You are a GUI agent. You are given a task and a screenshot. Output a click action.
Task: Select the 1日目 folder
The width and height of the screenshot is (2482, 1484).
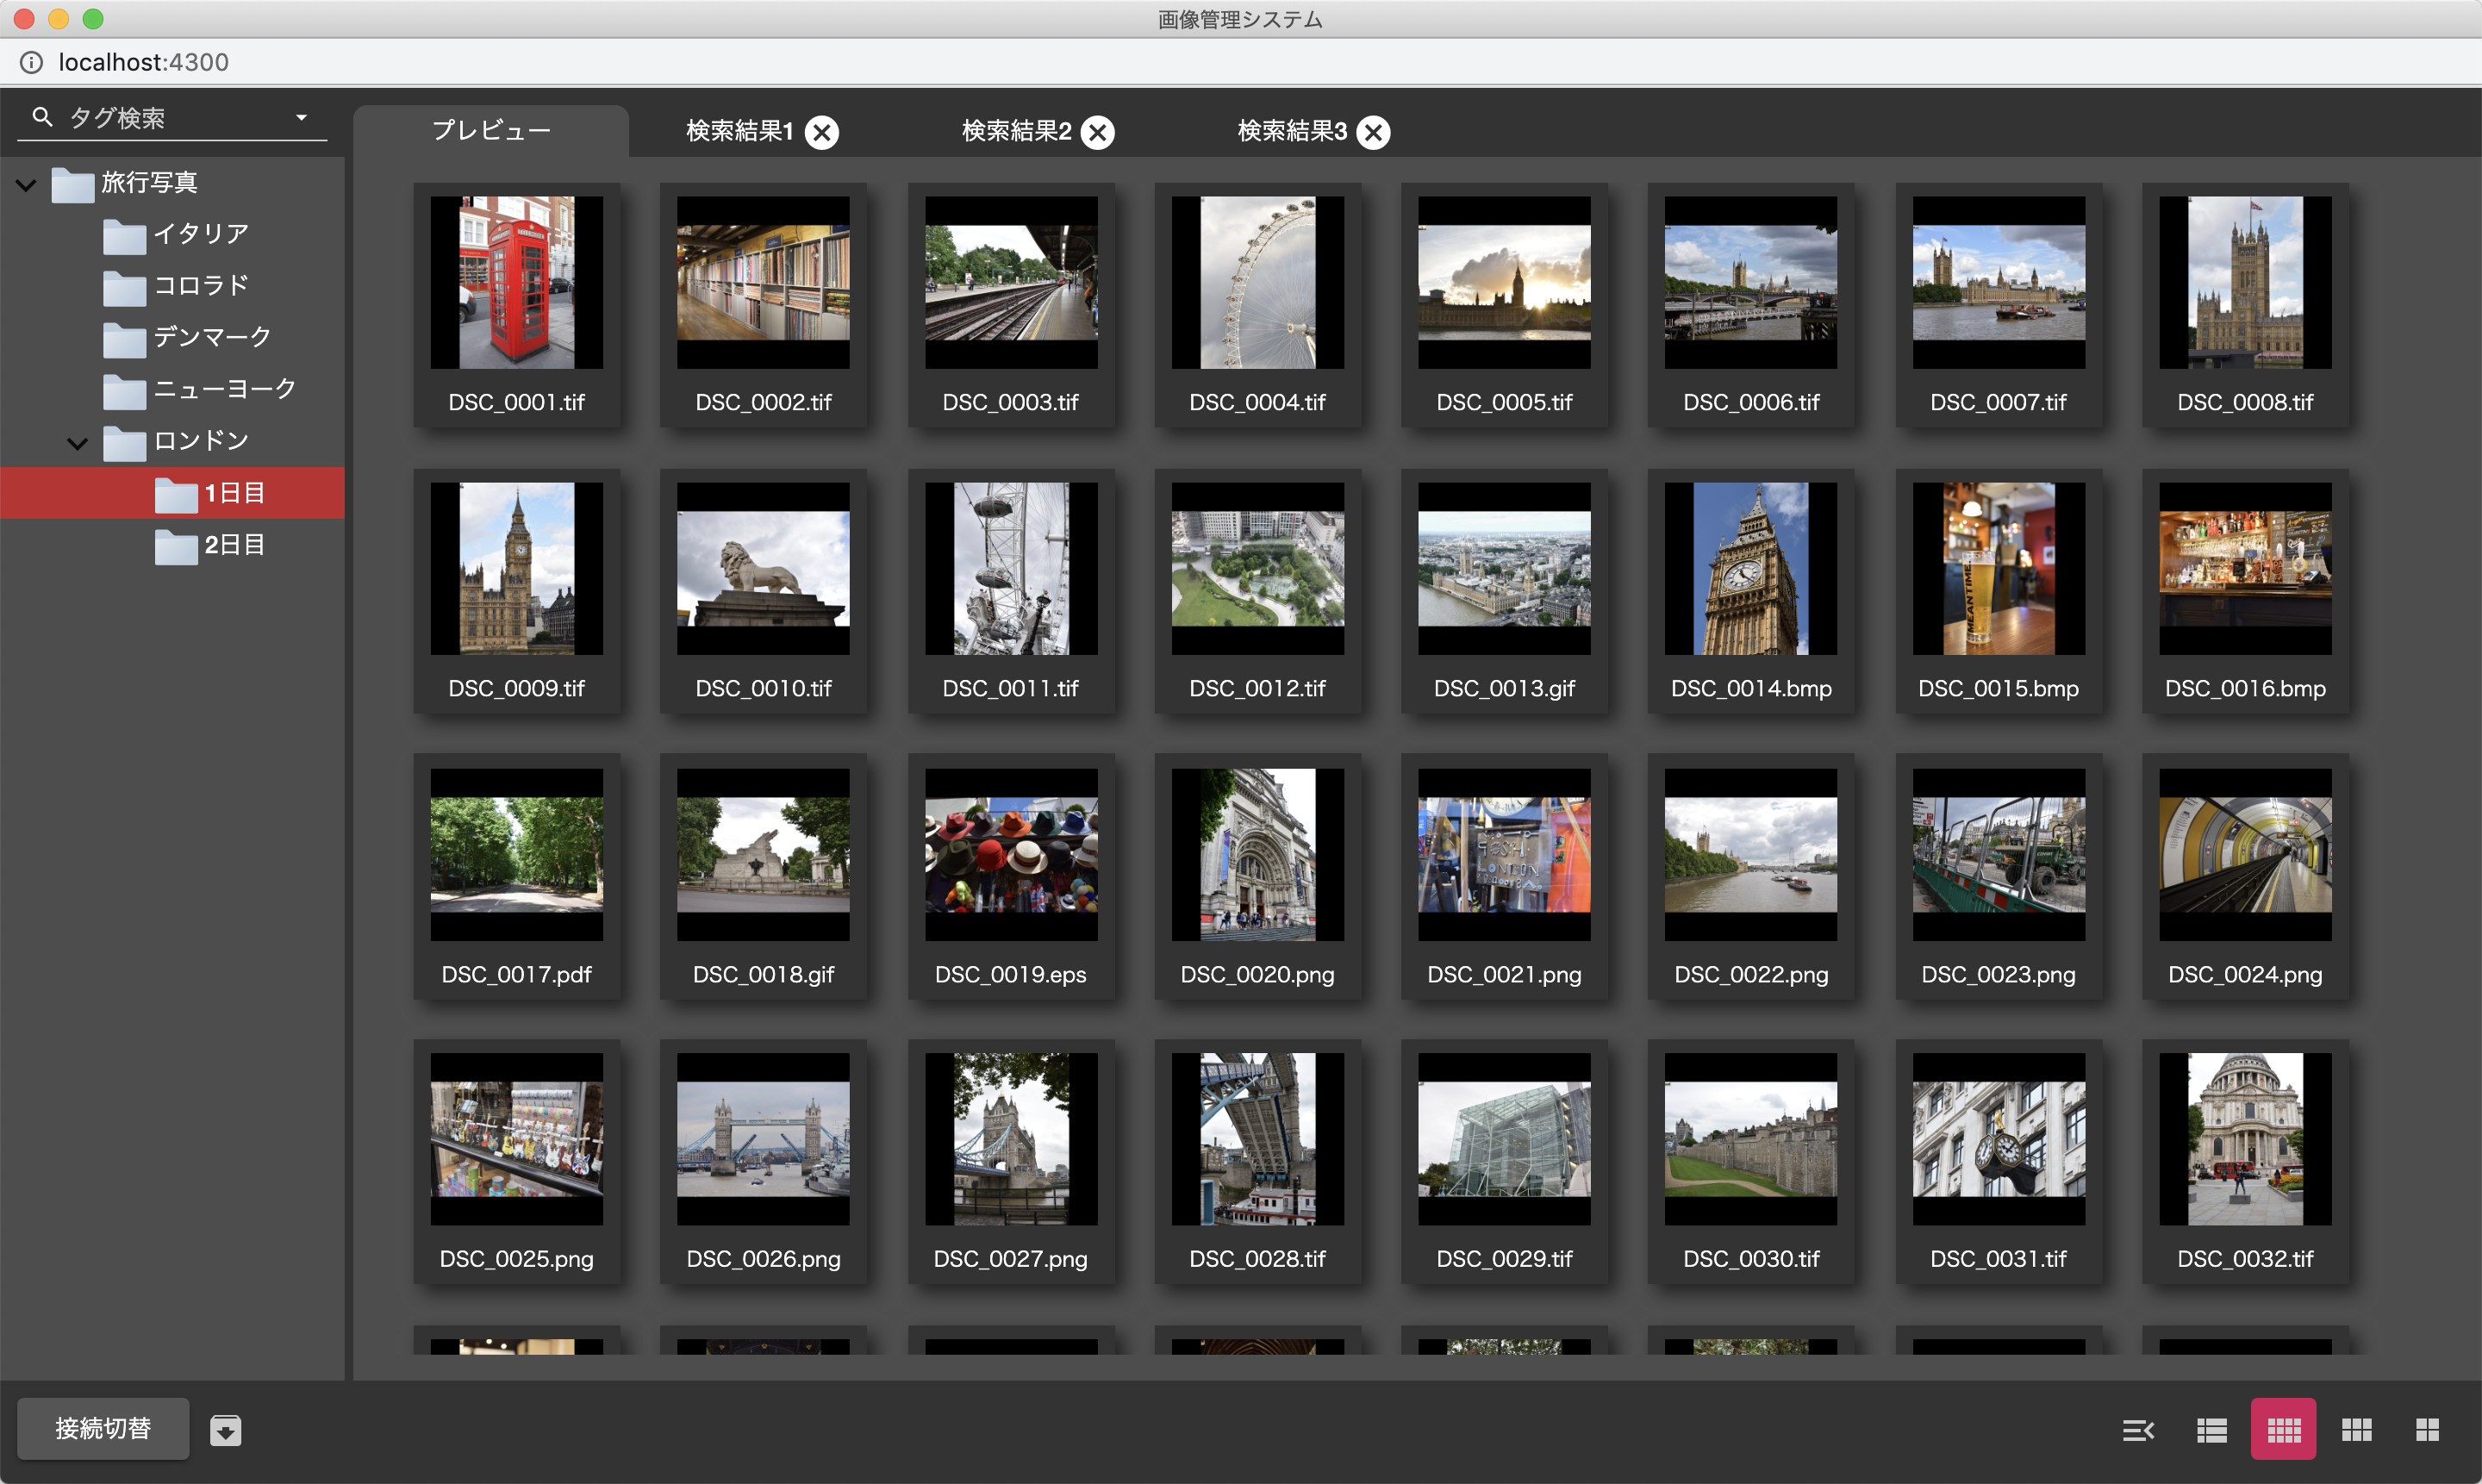coord(172,493)
